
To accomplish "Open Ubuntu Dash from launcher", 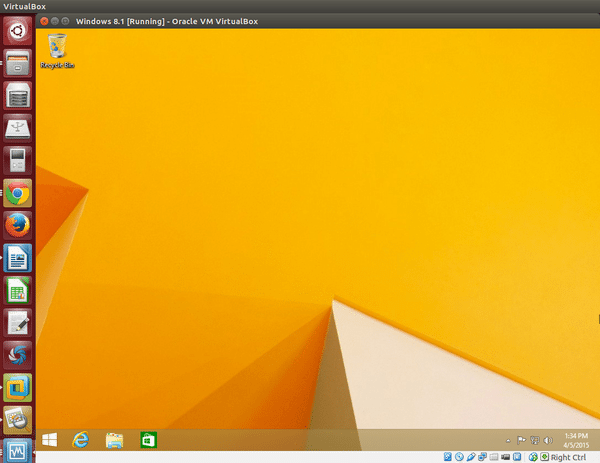I will click(x=17, y=31).
